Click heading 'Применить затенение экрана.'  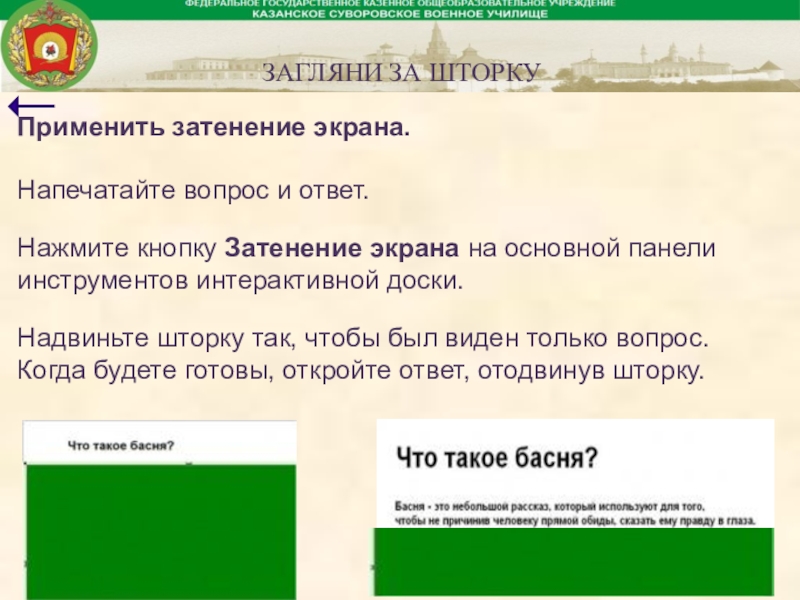click(214, 128)
